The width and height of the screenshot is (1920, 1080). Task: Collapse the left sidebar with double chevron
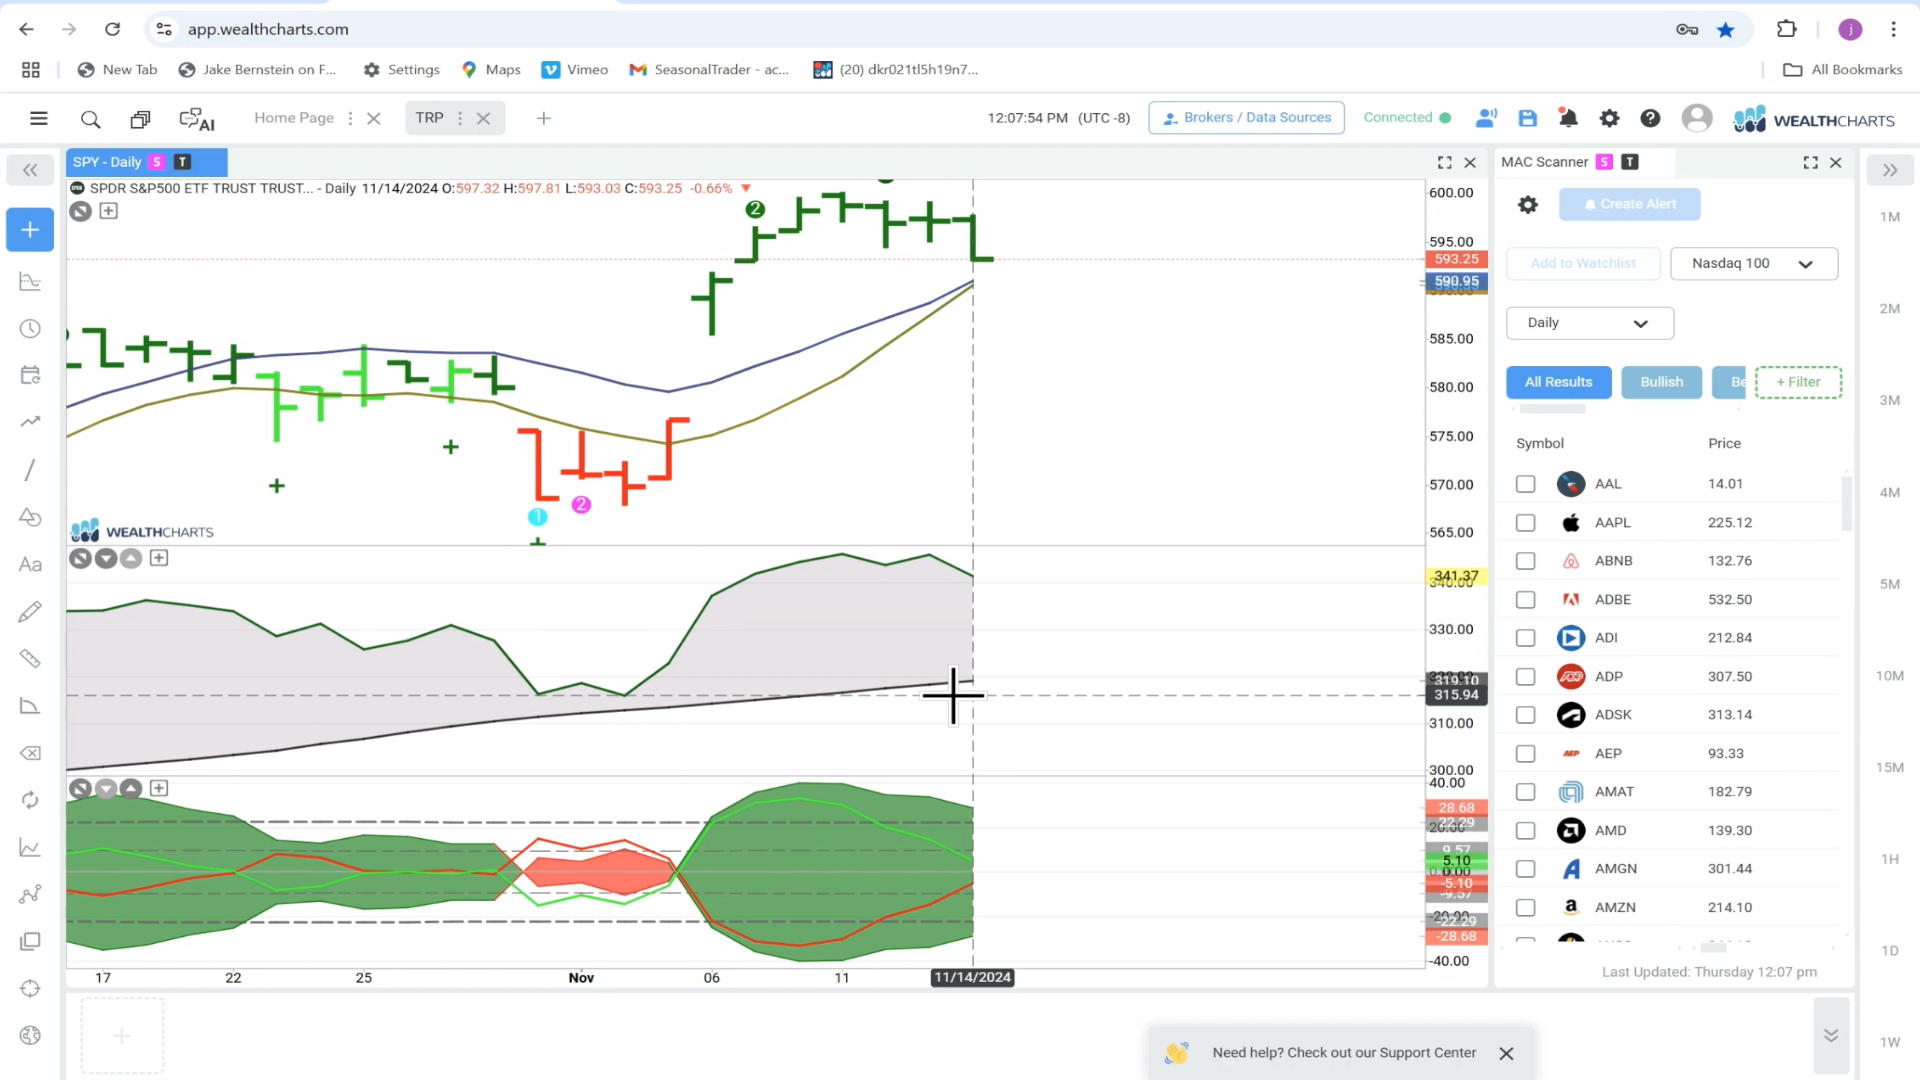pos(30,170)
